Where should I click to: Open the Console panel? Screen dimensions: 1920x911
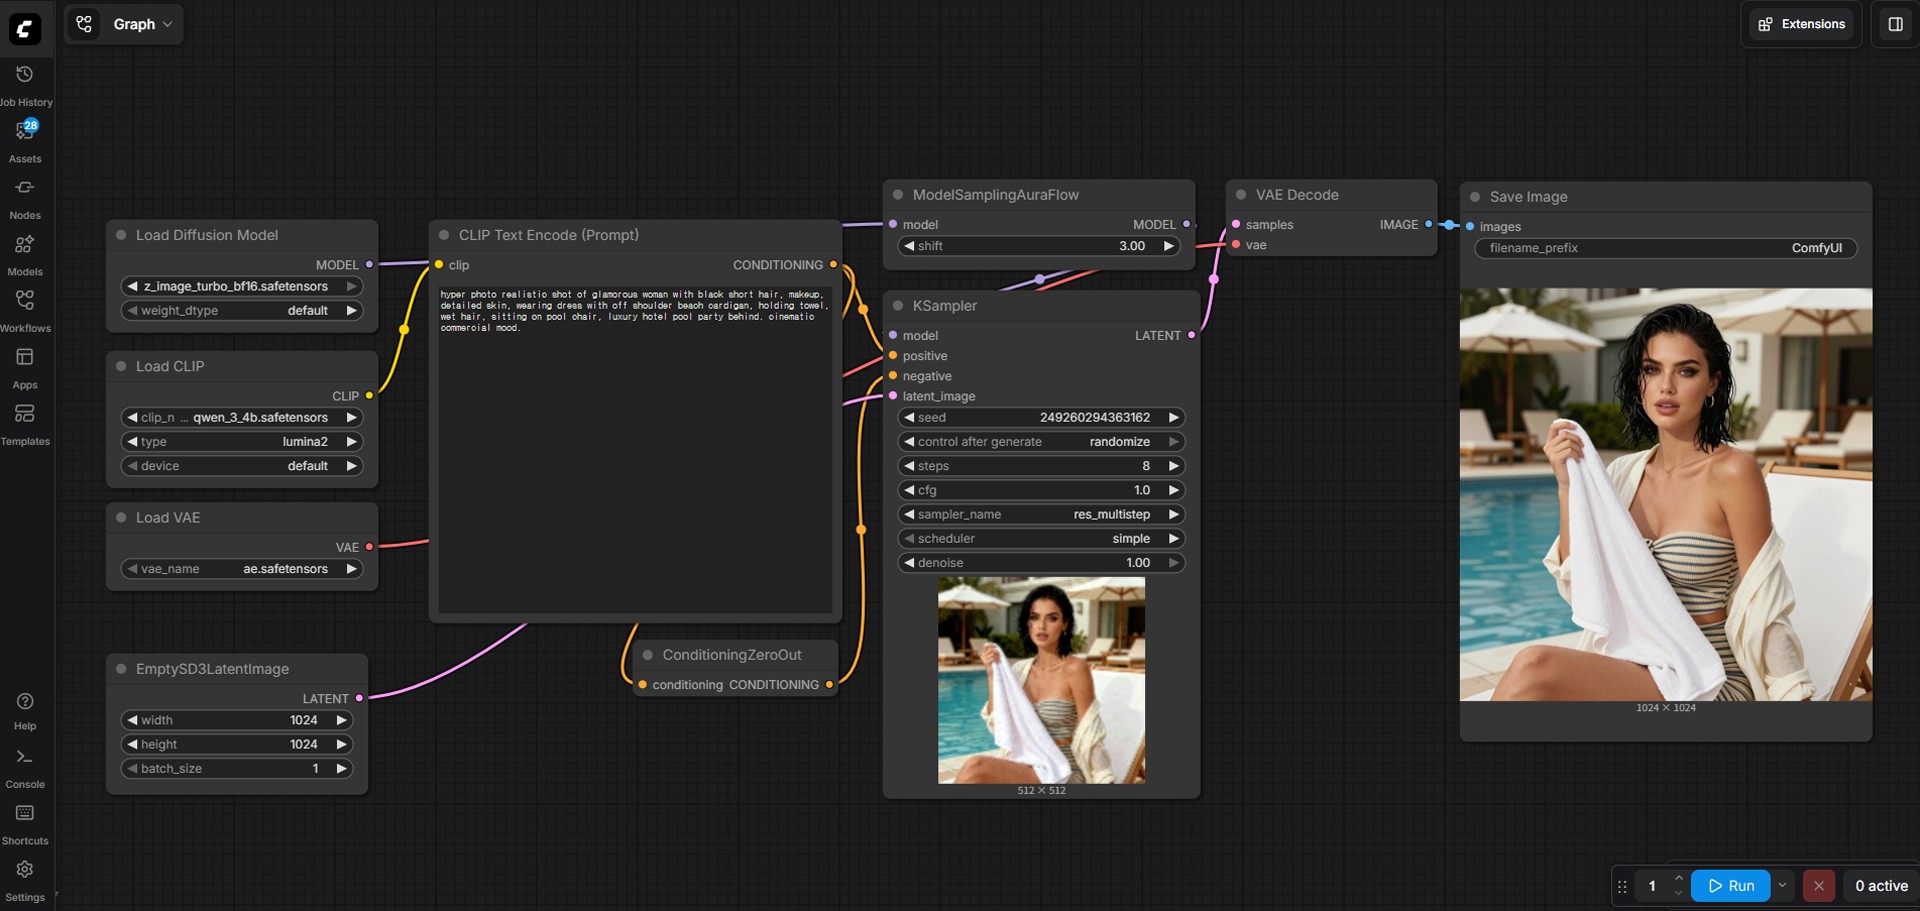point(25,759)
